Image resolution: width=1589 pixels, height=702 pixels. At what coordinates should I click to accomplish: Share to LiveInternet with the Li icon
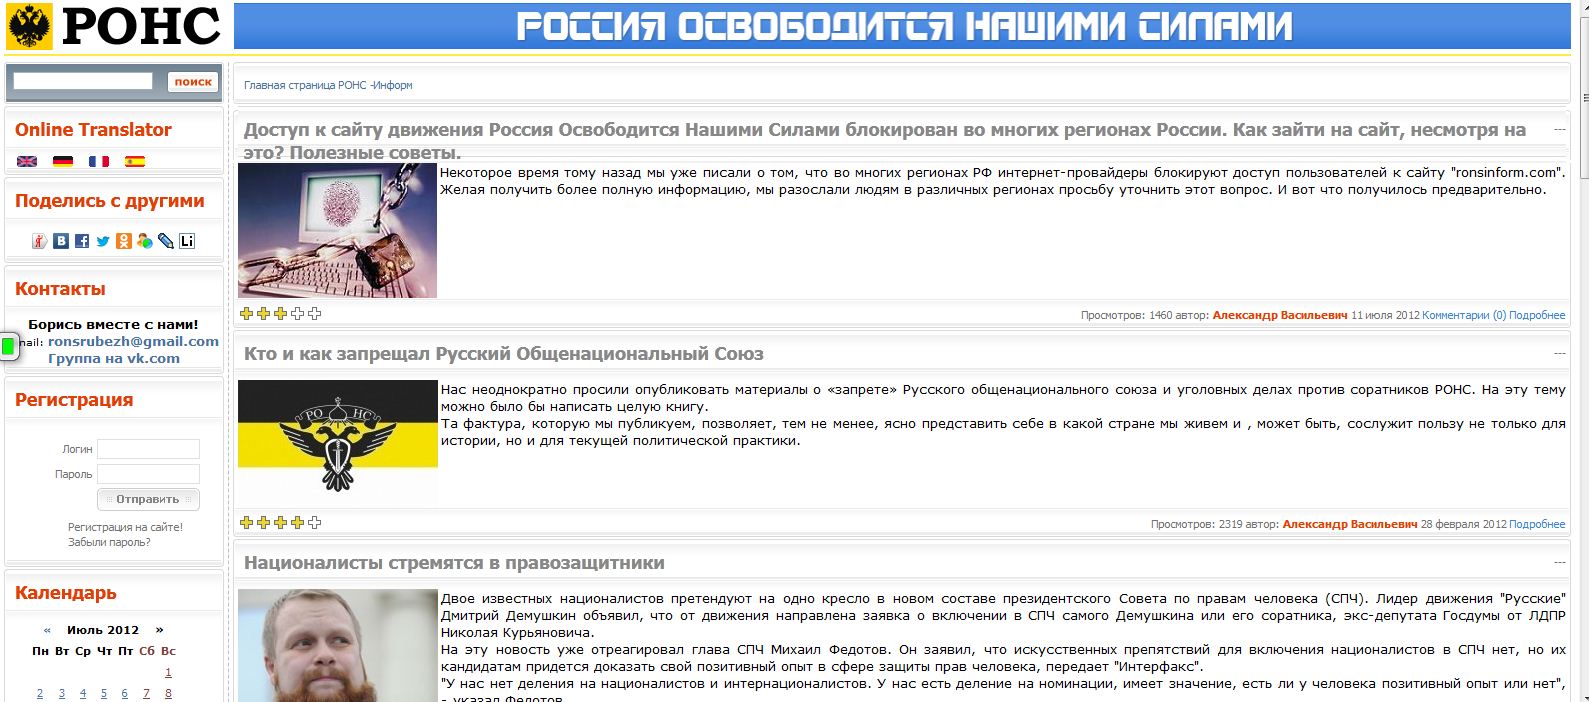187,241
